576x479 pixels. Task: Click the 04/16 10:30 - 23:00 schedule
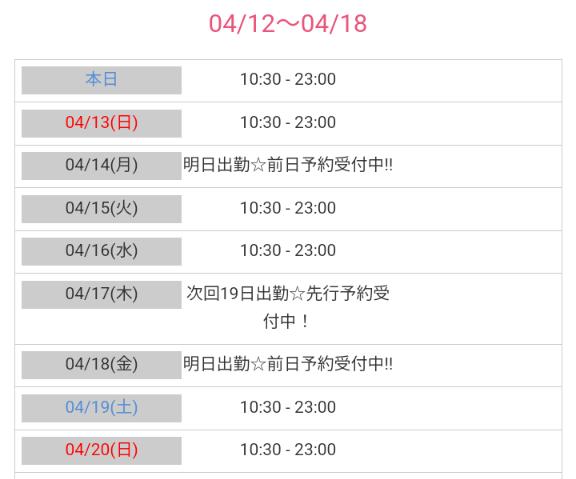coord(288,251)
